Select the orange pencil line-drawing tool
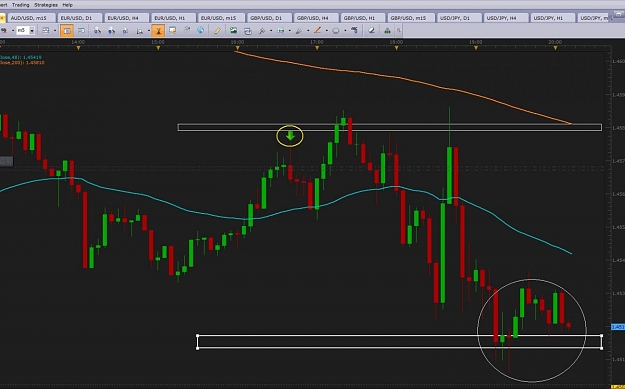Image resolution: width=625 pixels, height=389 pixels. pos(317,30)
